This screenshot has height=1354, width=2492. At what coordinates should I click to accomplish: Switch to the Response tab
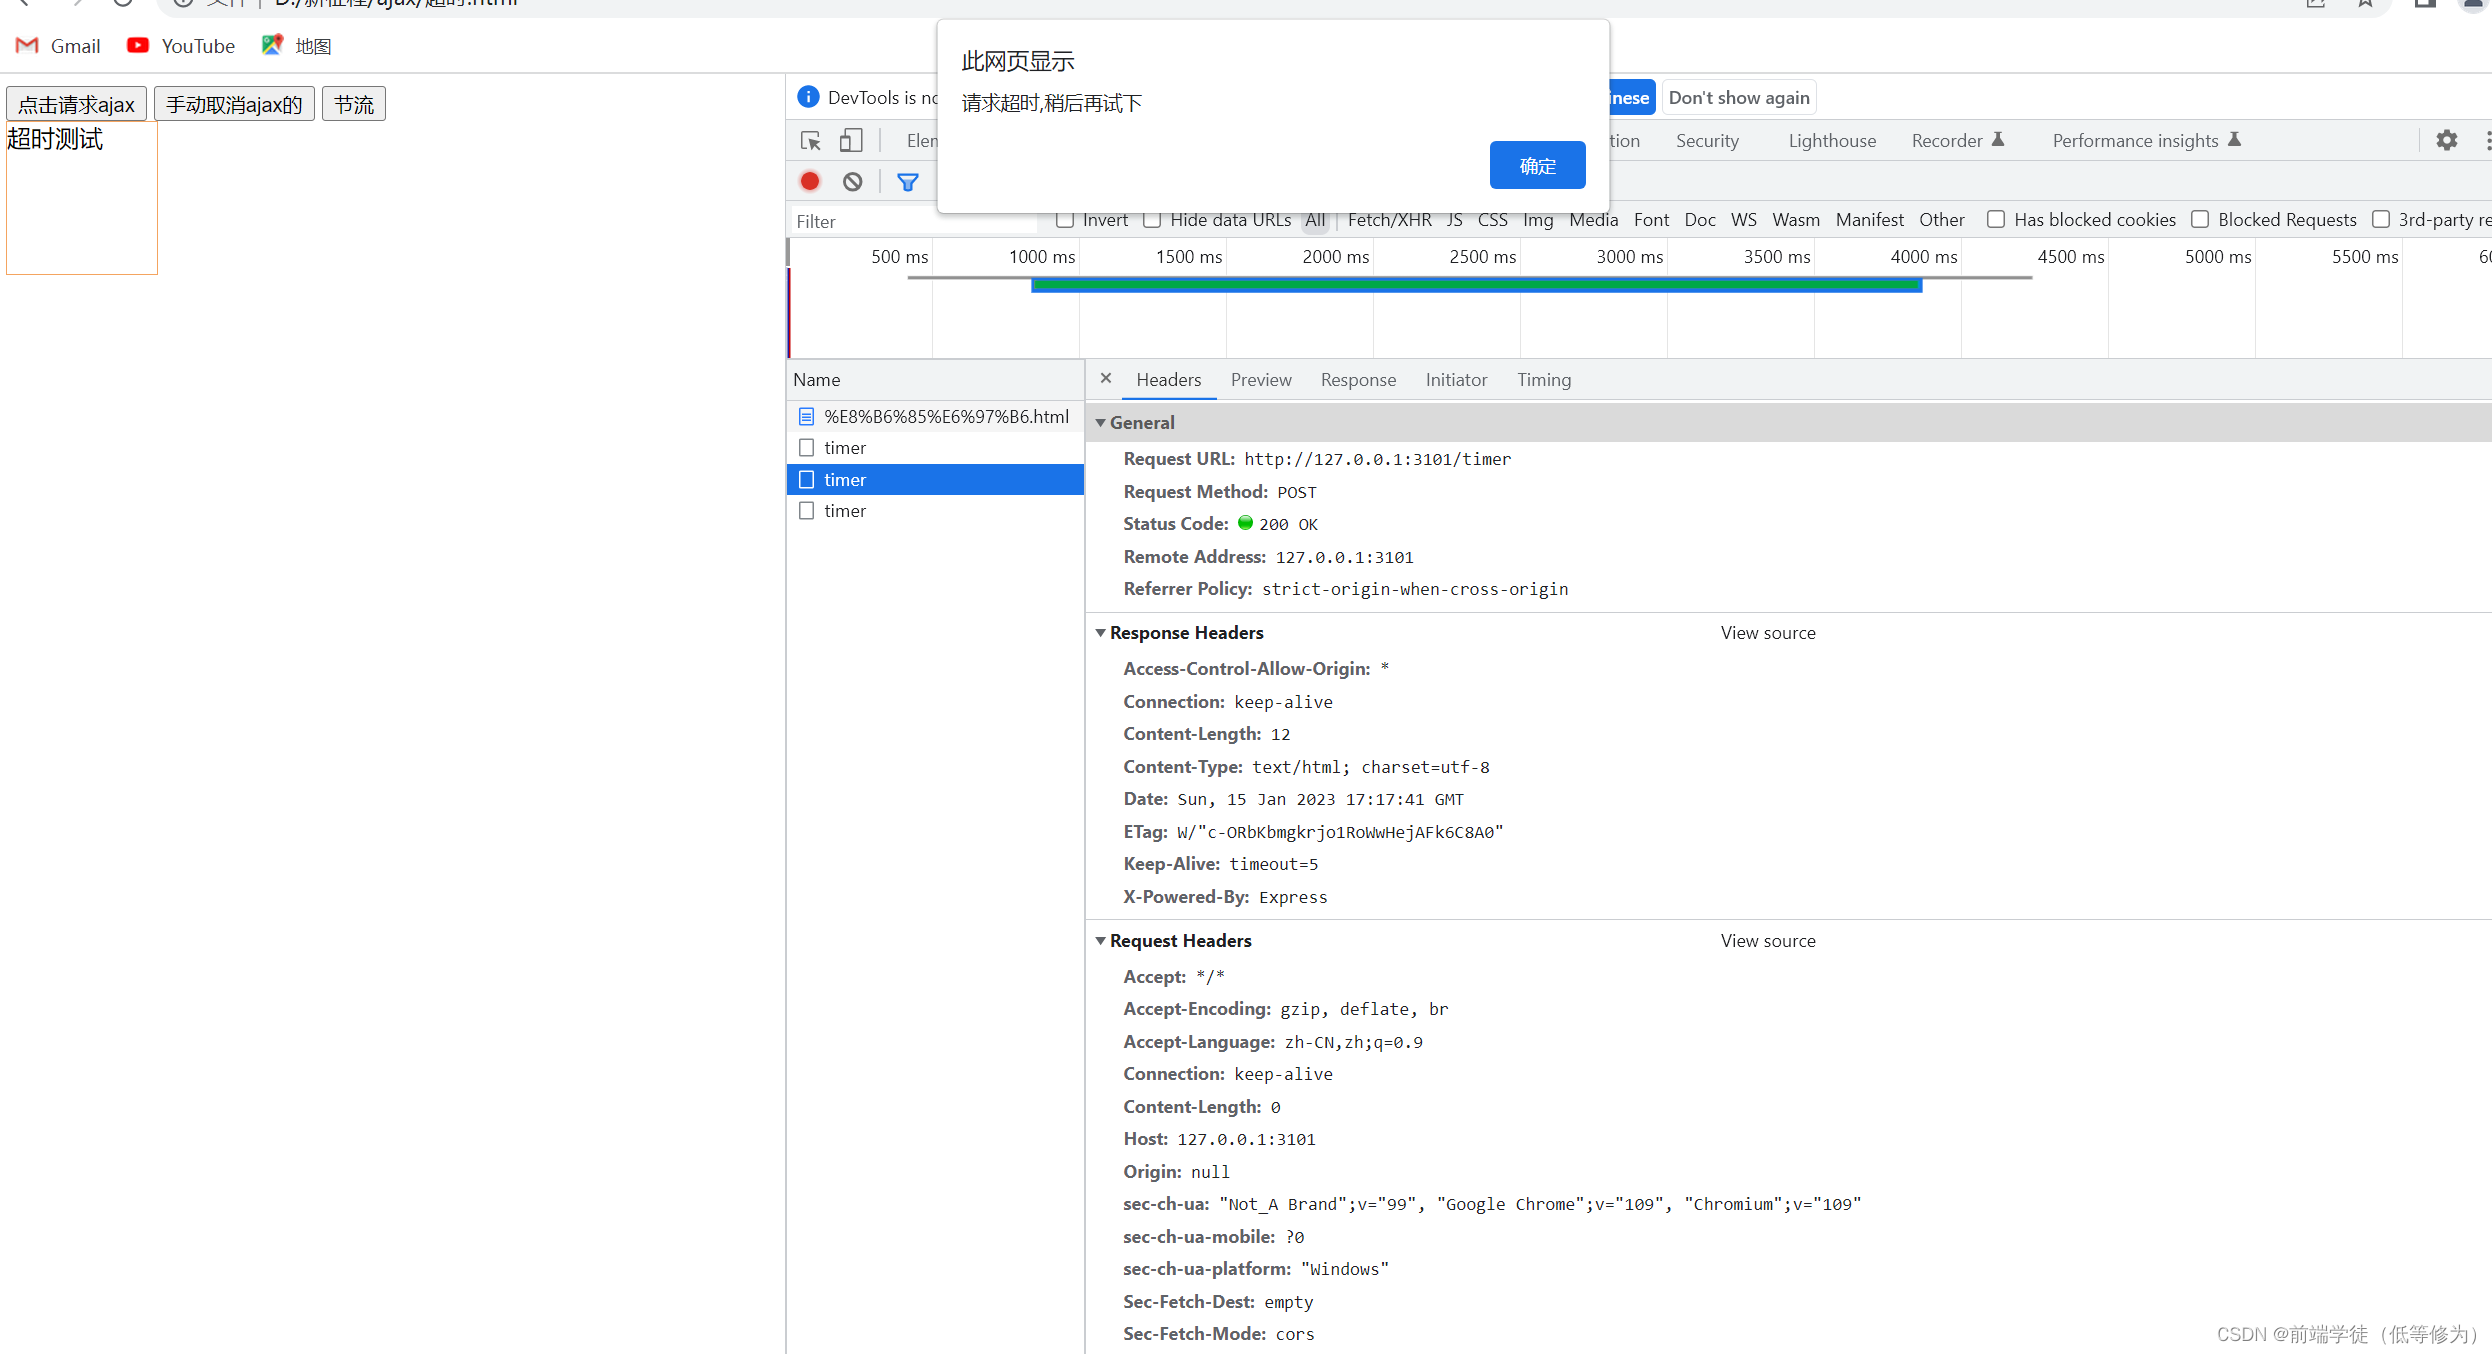[1358, 379]
